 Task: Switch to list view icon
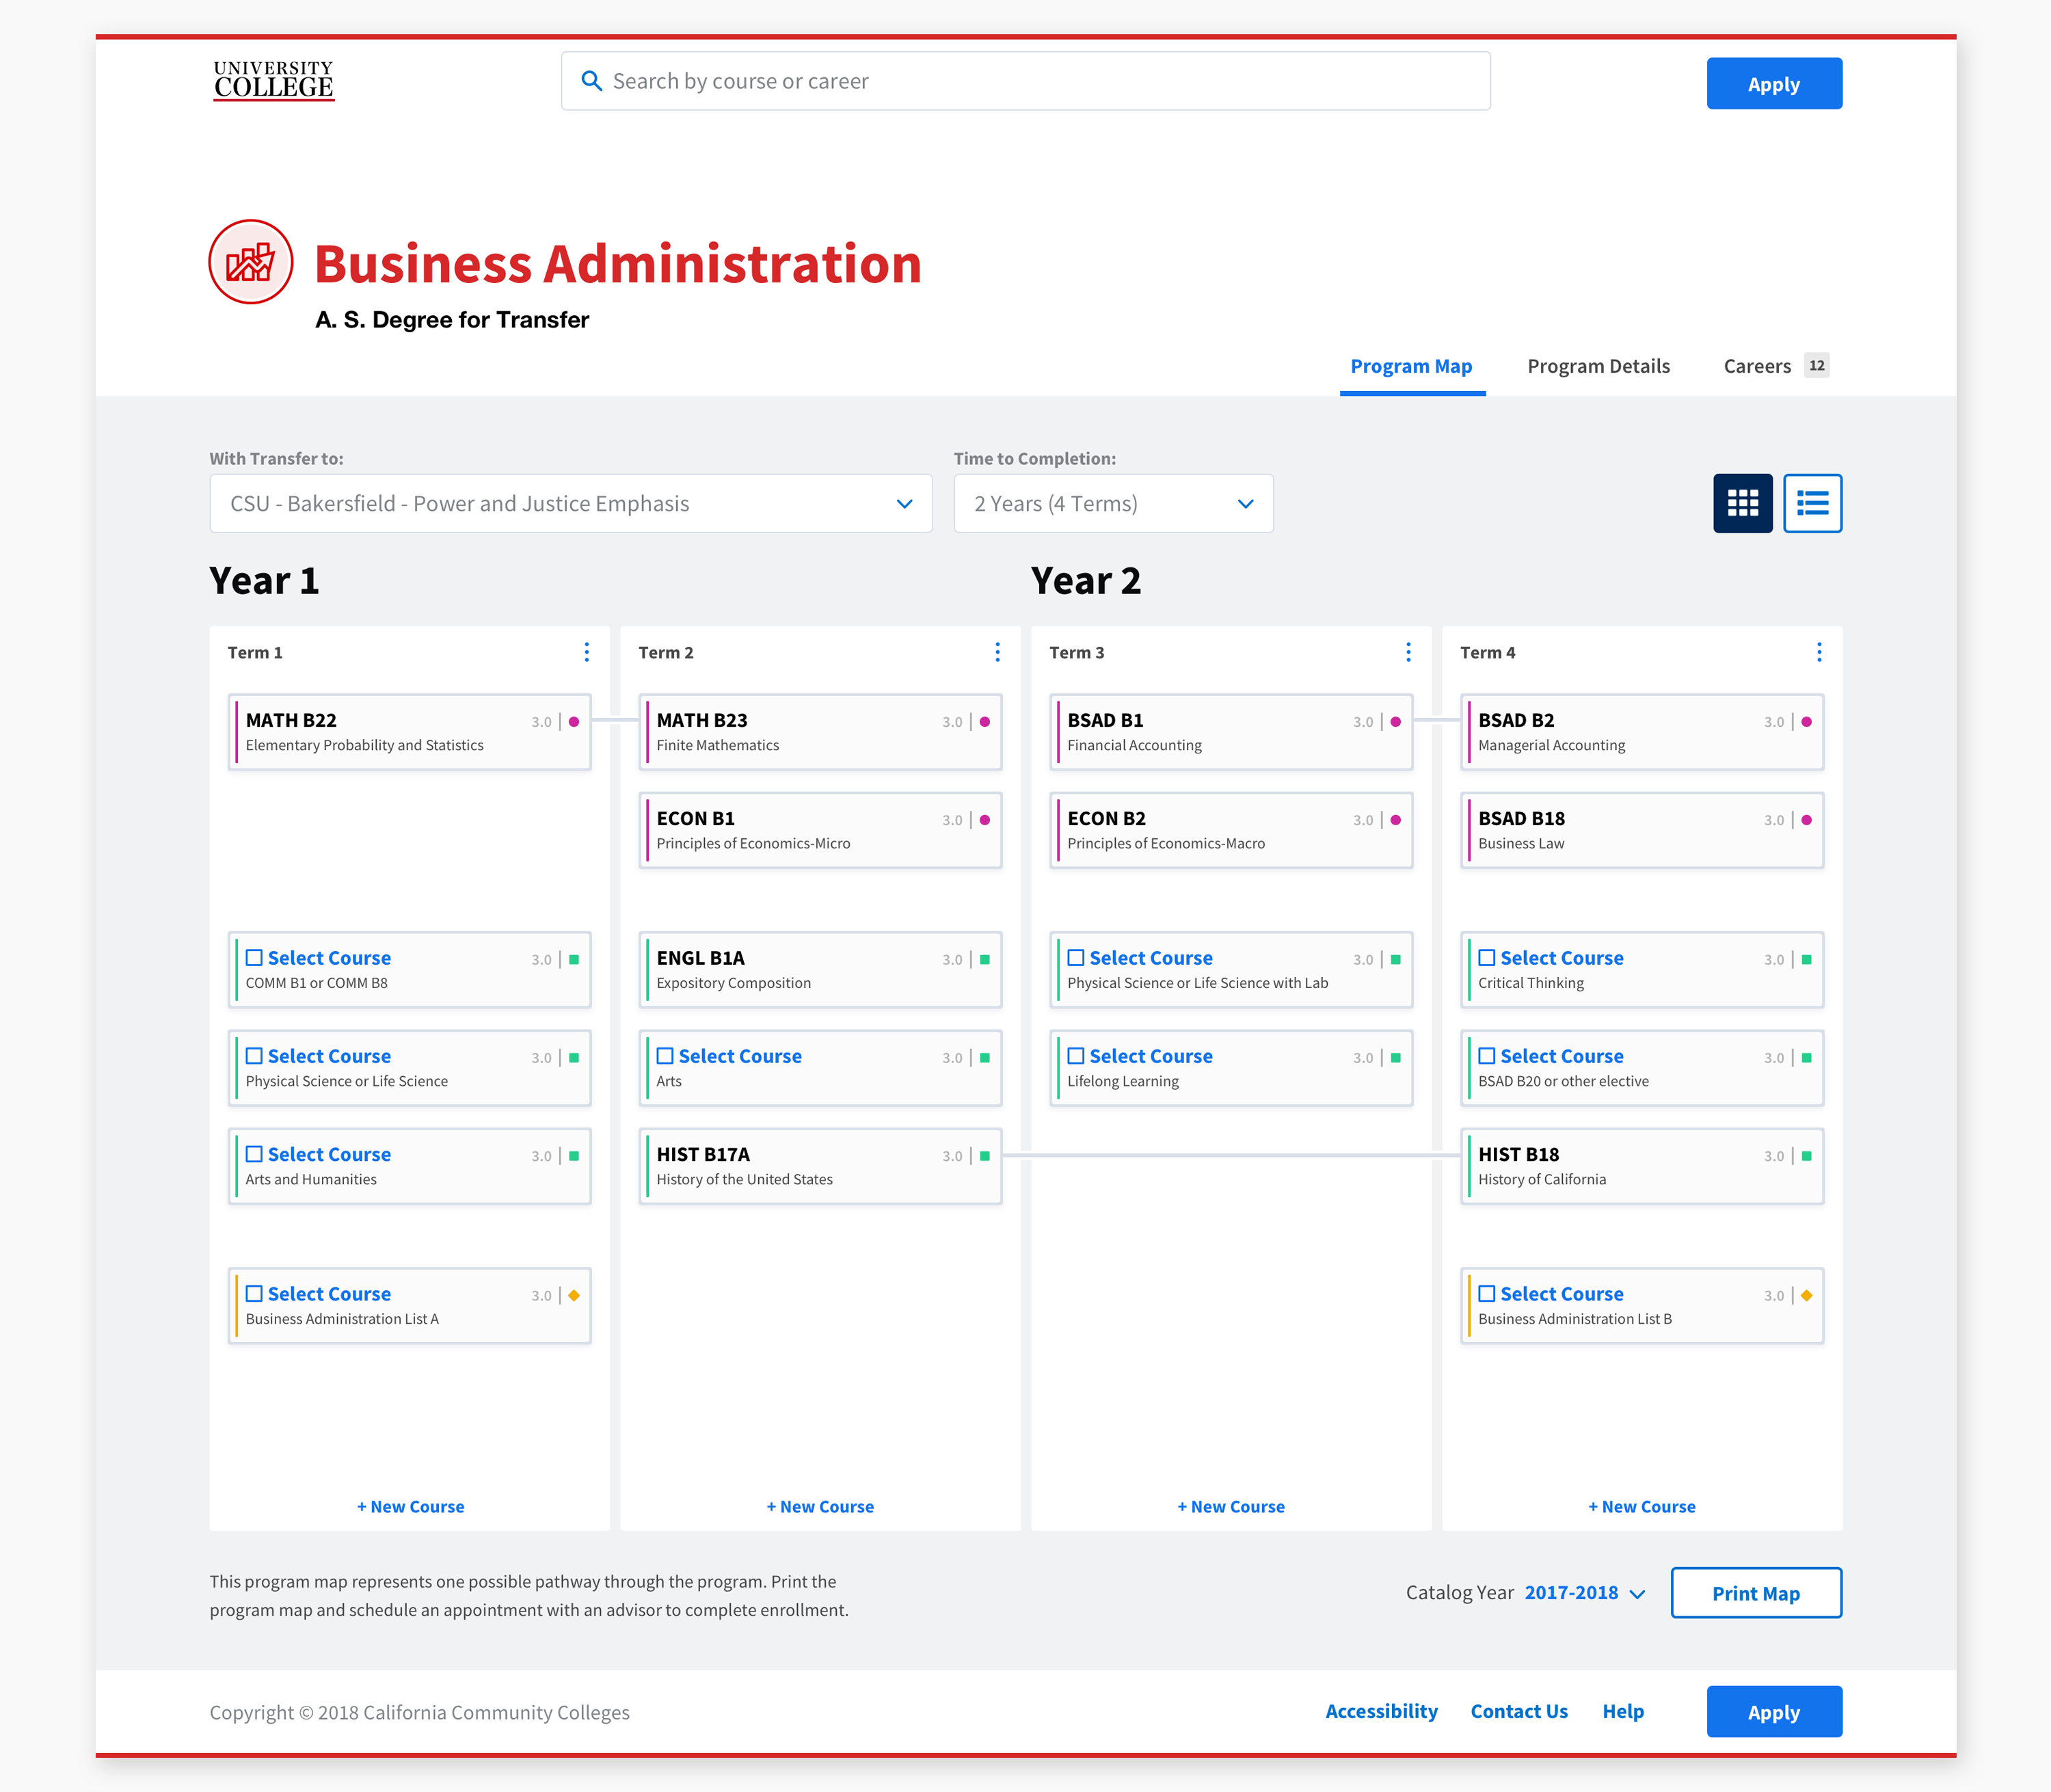click(1812, 503)
